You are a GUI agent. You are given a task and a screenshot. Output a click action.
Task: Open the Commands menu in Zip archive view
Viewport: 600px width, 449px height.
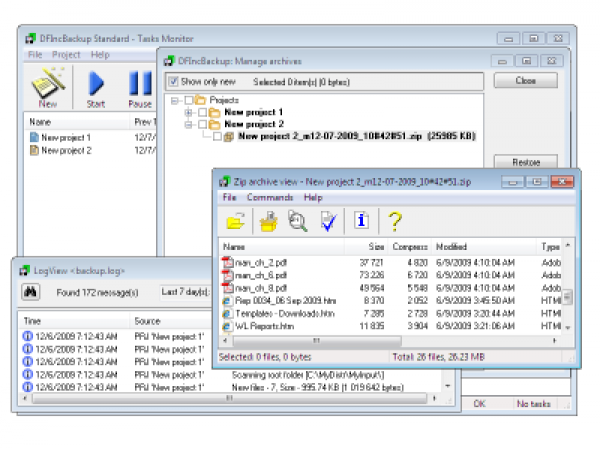pyautogui.click(x=270, y=198)
